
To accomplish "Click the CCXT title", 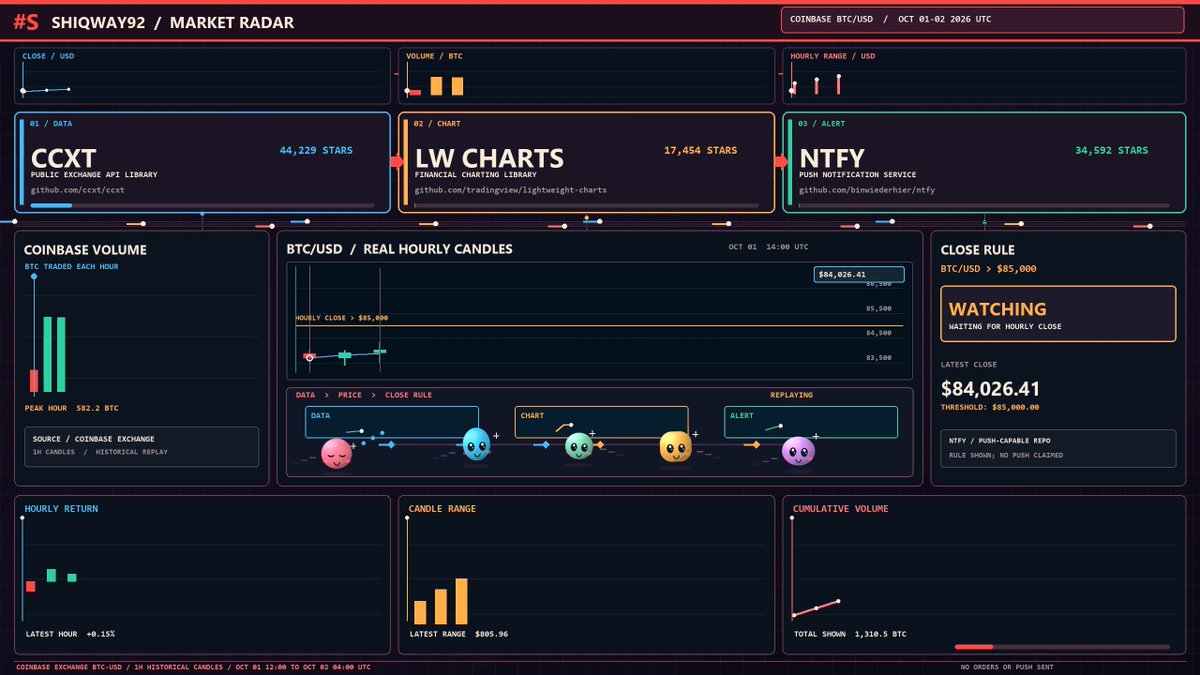I will [x=64, y=158].
